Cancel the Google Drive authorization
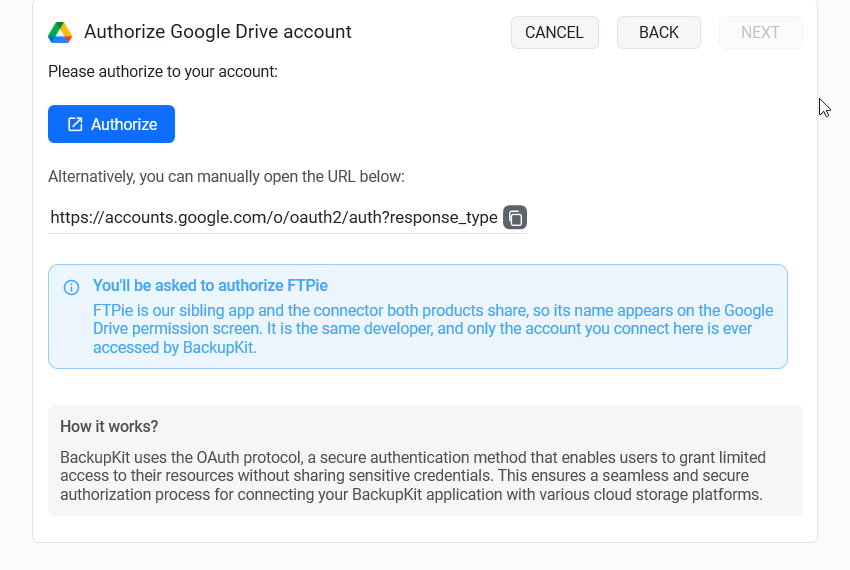The image size is (850, 570). [555, 33]
